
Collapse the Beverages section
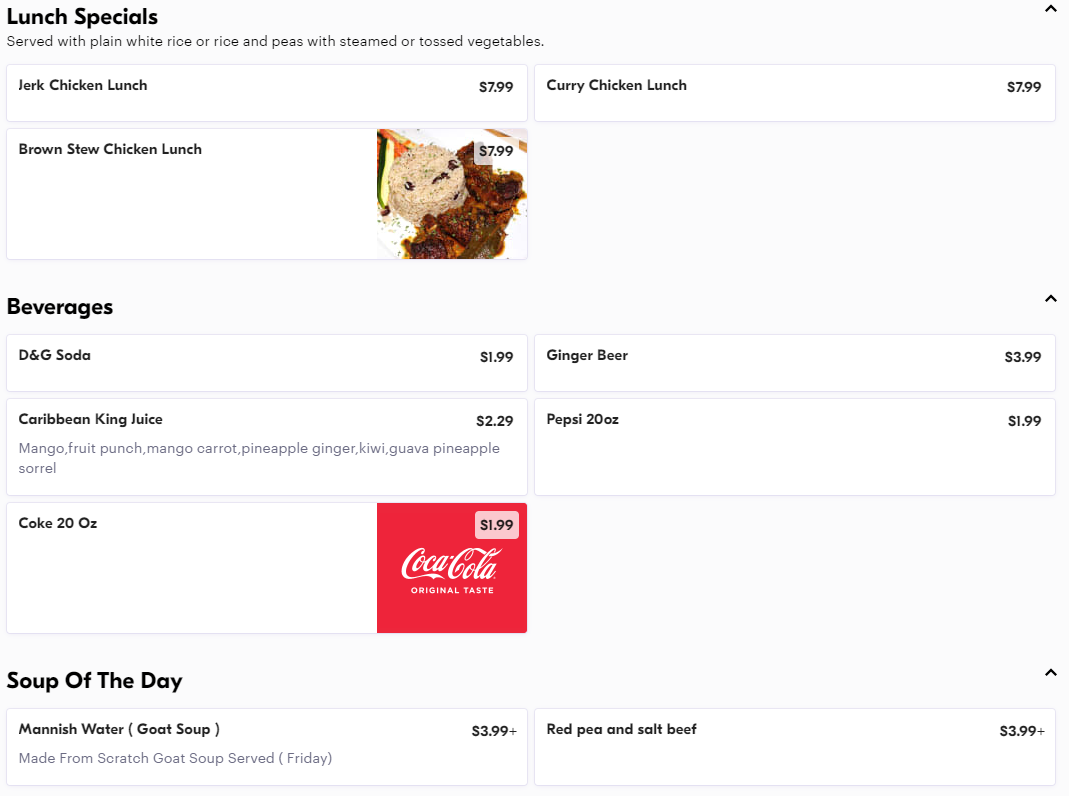[x=1050, y=298]
